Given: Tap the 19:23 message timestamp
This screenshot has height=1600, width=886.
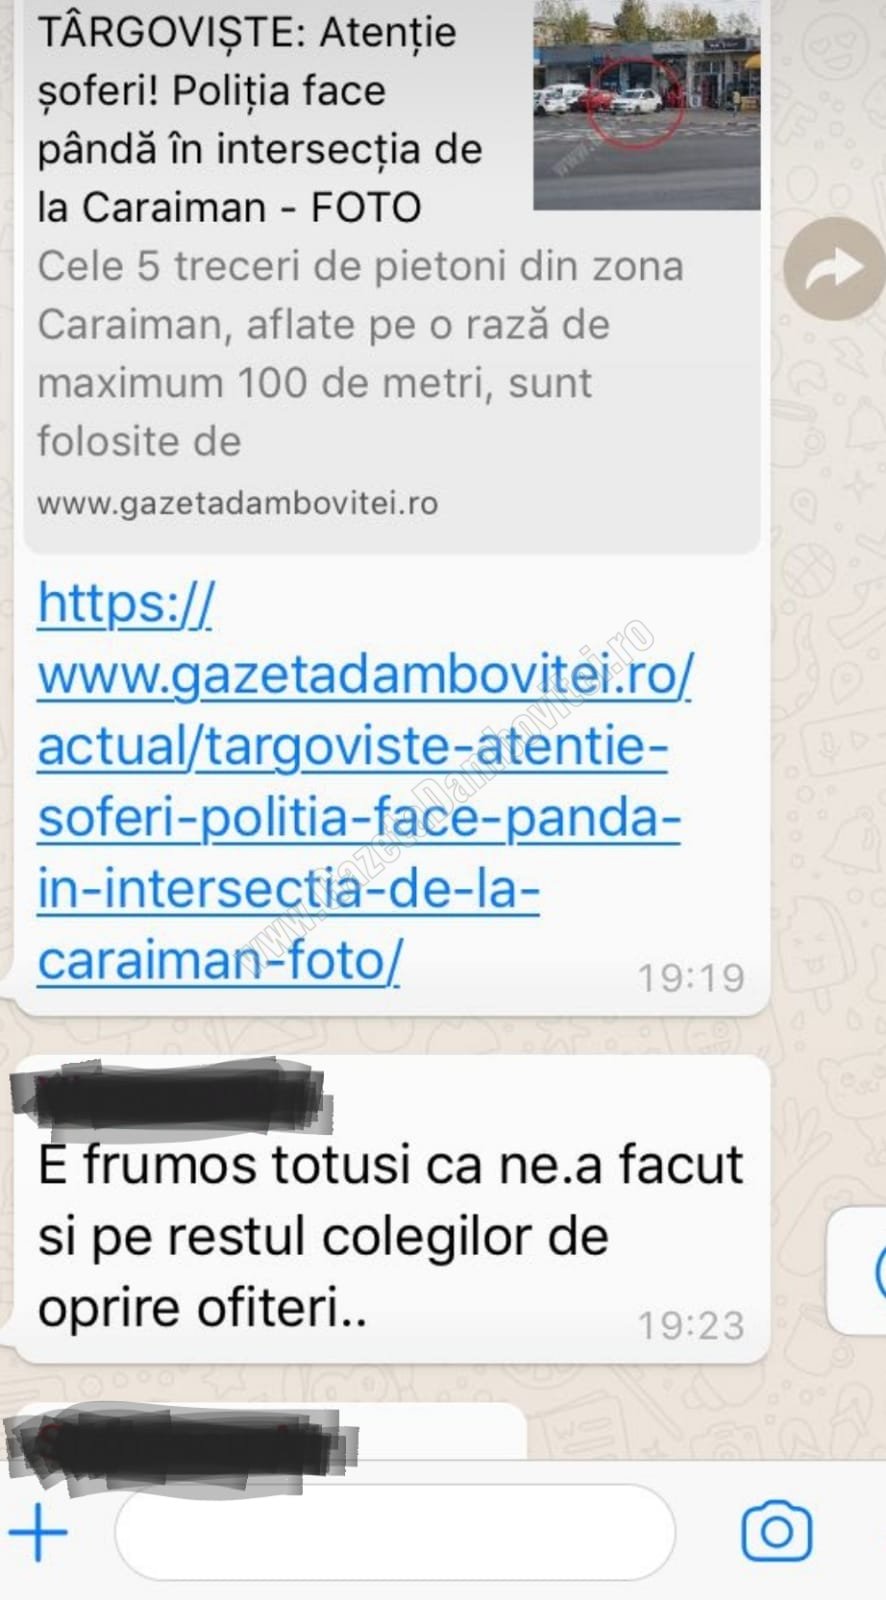Looking at the screenshot, I should coord(691,1326).
